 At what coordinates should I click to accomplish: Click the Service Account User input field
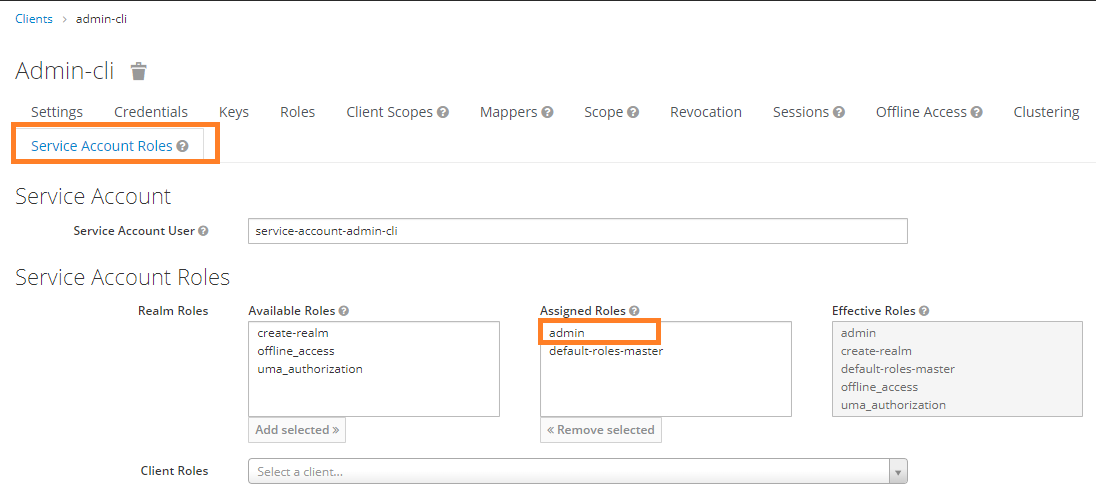click(x=578, y=231)
